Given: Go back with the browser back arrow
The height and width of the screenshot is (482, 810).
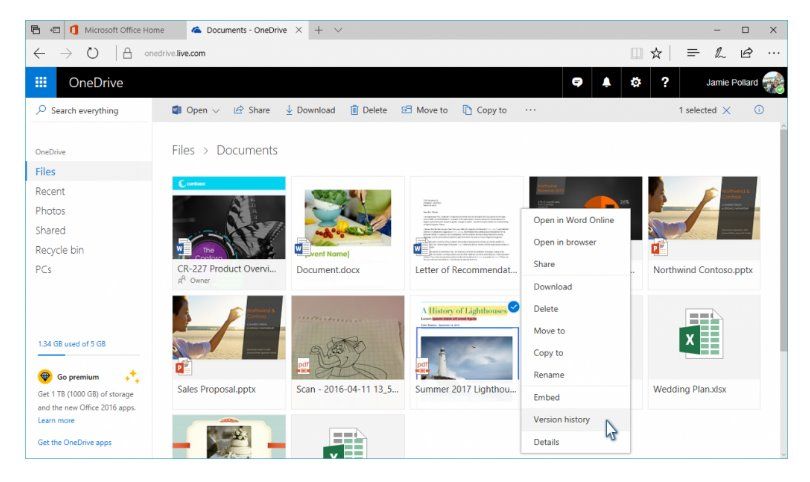Looking at the screenshot, I should pos(39,53).
